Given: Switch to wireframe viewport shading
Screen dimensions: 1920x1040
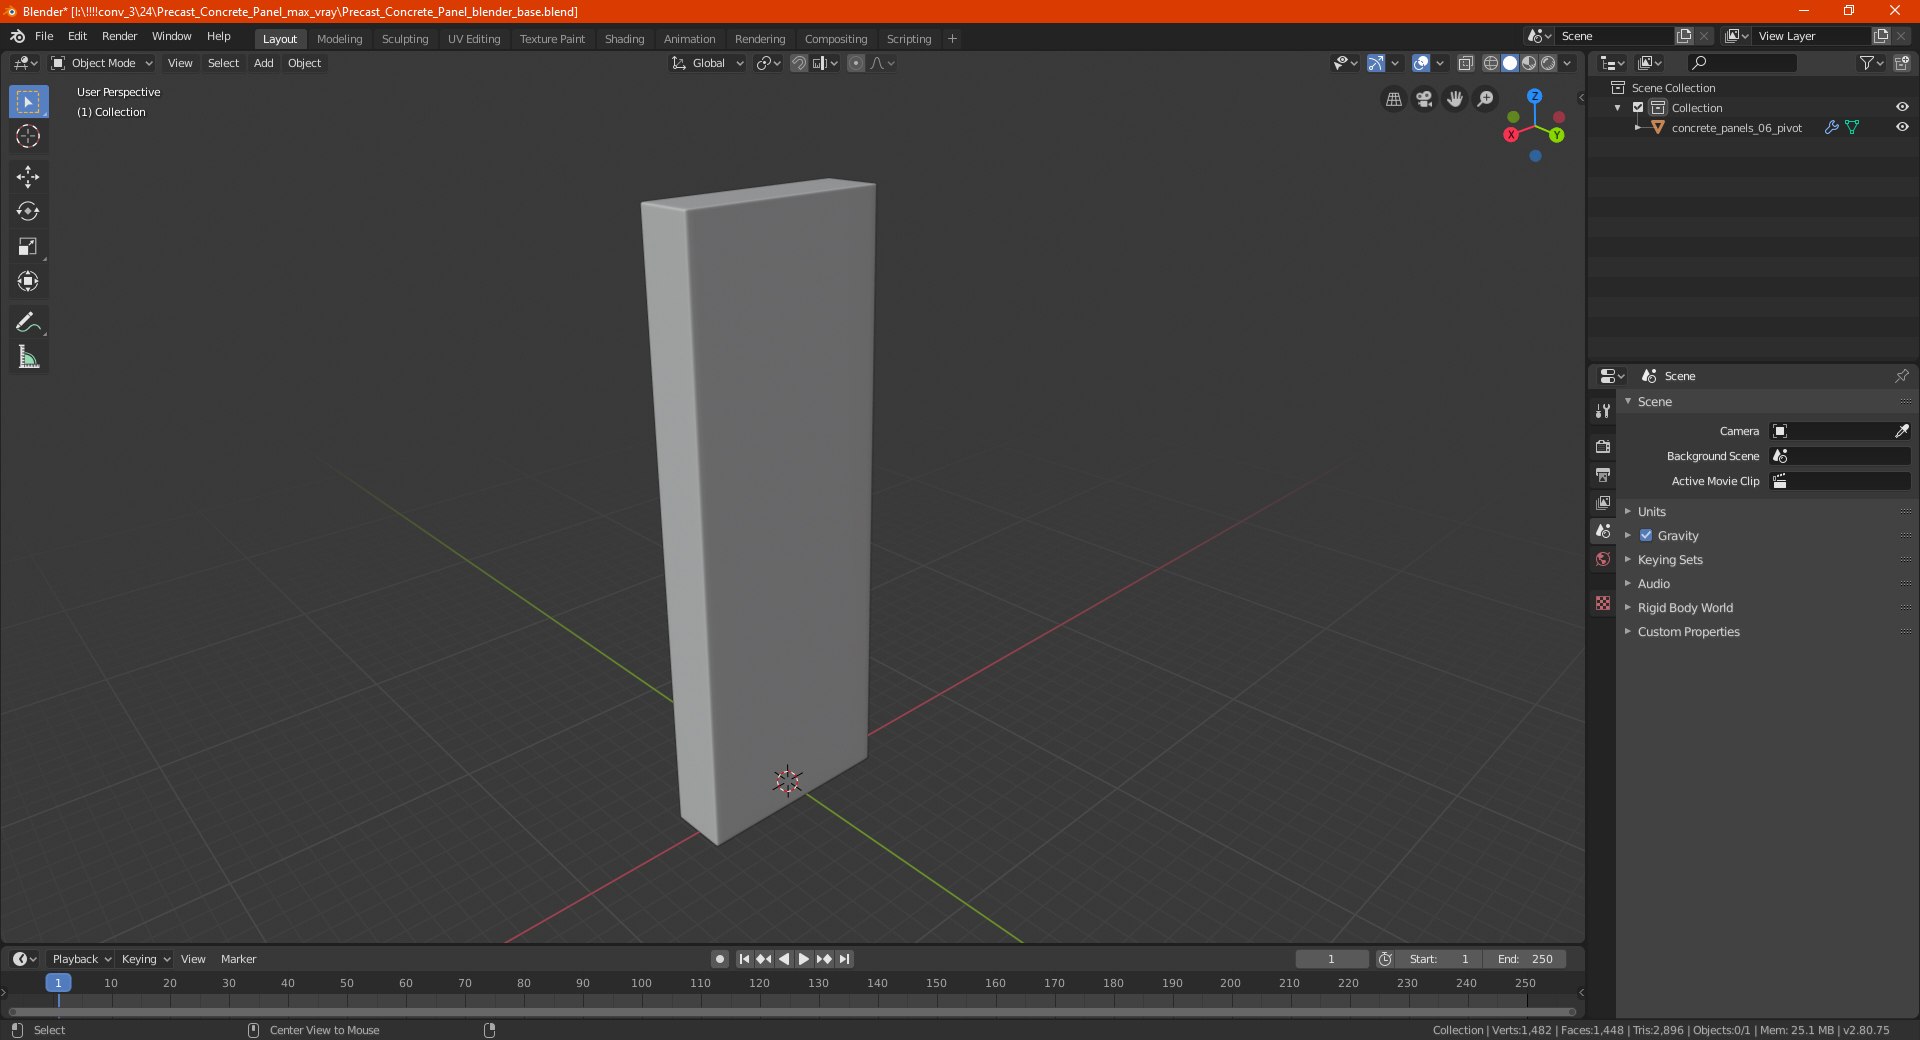Looking at the screenshot, I should (x=1491, y=63).
